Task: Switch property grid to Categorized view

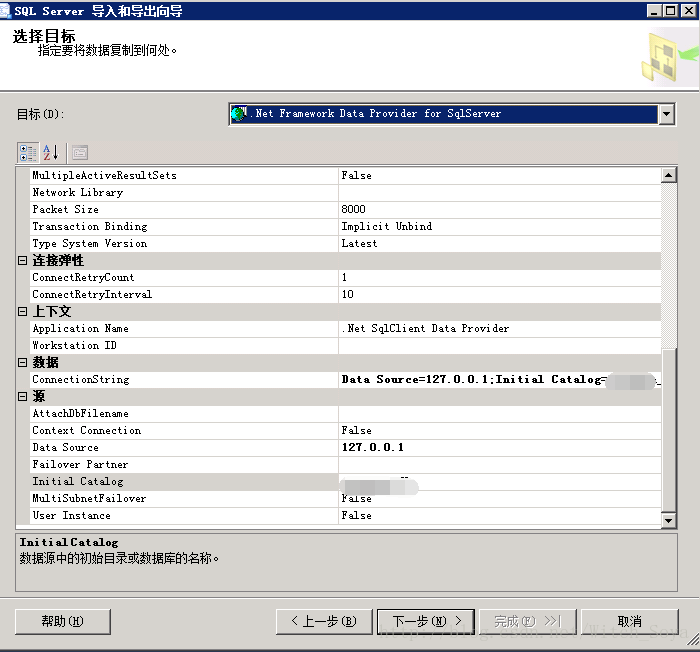Action: (x=28, y=153)
